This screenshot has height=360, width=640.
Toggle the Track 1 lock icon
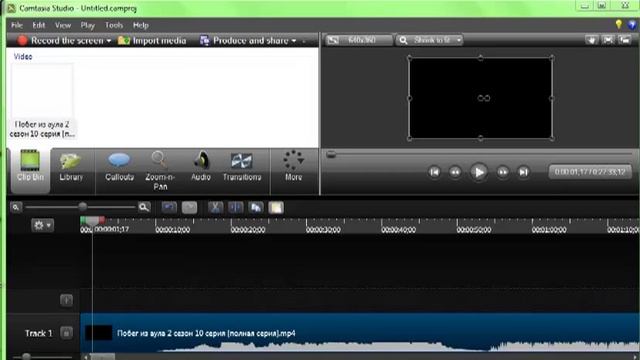point(67,333)
